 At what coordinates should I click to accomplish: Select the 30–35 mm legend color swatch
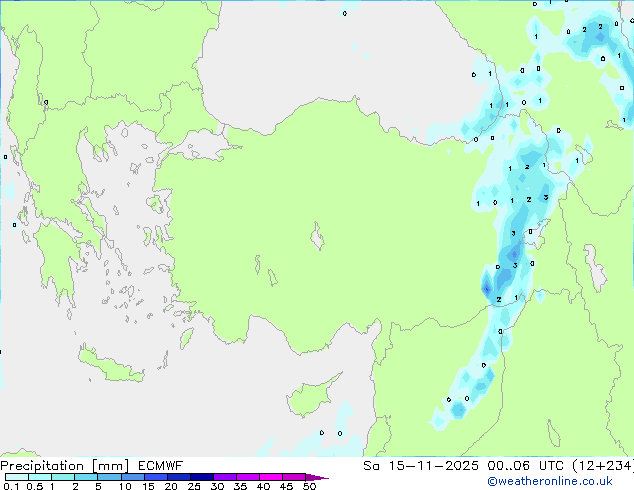(225, 477)
